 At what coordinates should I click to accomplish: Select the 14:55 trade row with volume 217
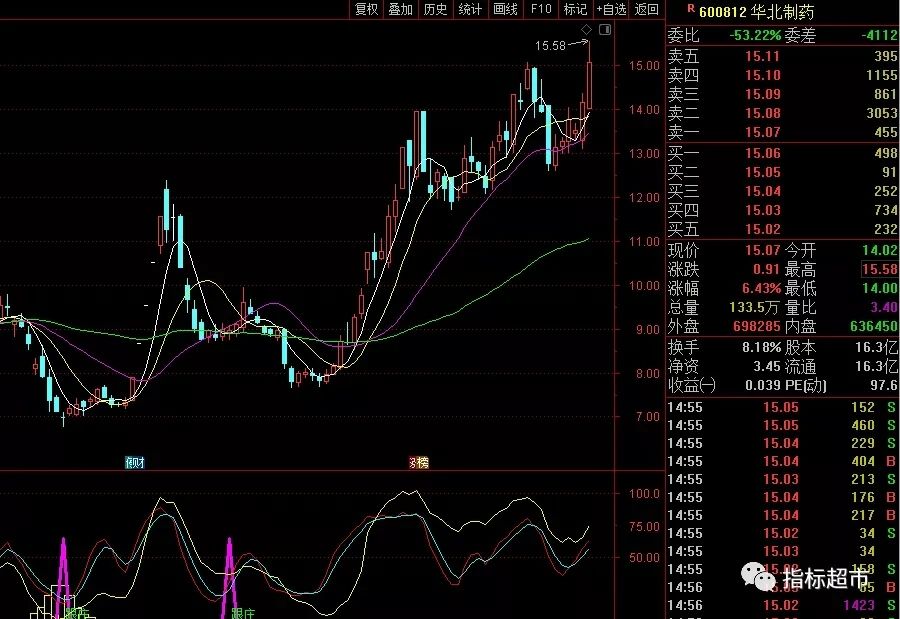point(782,515)
